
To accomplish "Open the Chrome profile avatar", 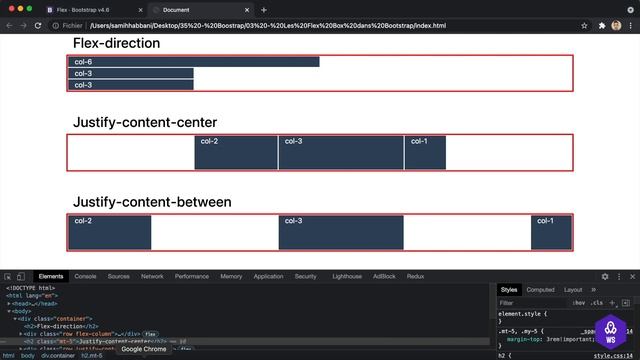I will tap(616, 26).
